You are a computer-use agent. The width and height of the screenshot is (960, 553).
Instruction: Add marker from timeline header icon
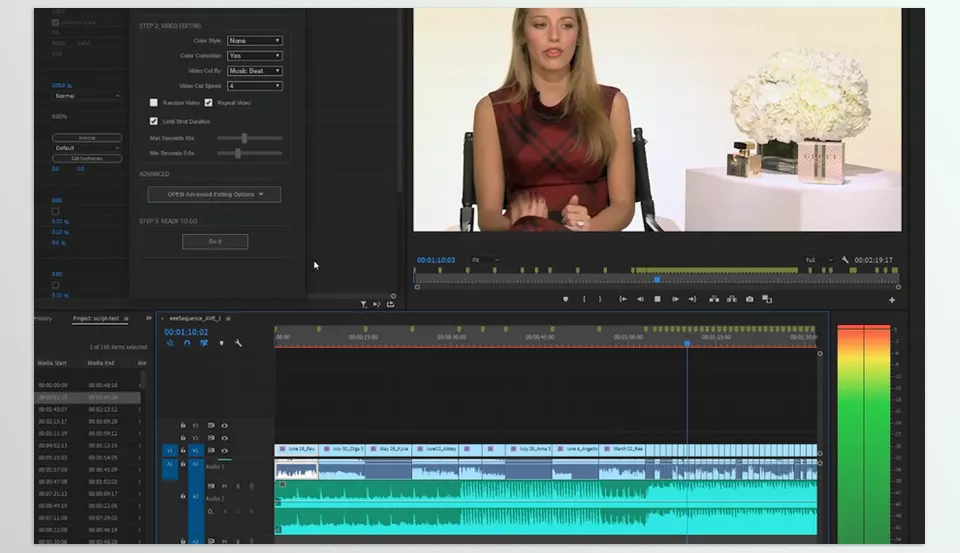tap(222, 343)
